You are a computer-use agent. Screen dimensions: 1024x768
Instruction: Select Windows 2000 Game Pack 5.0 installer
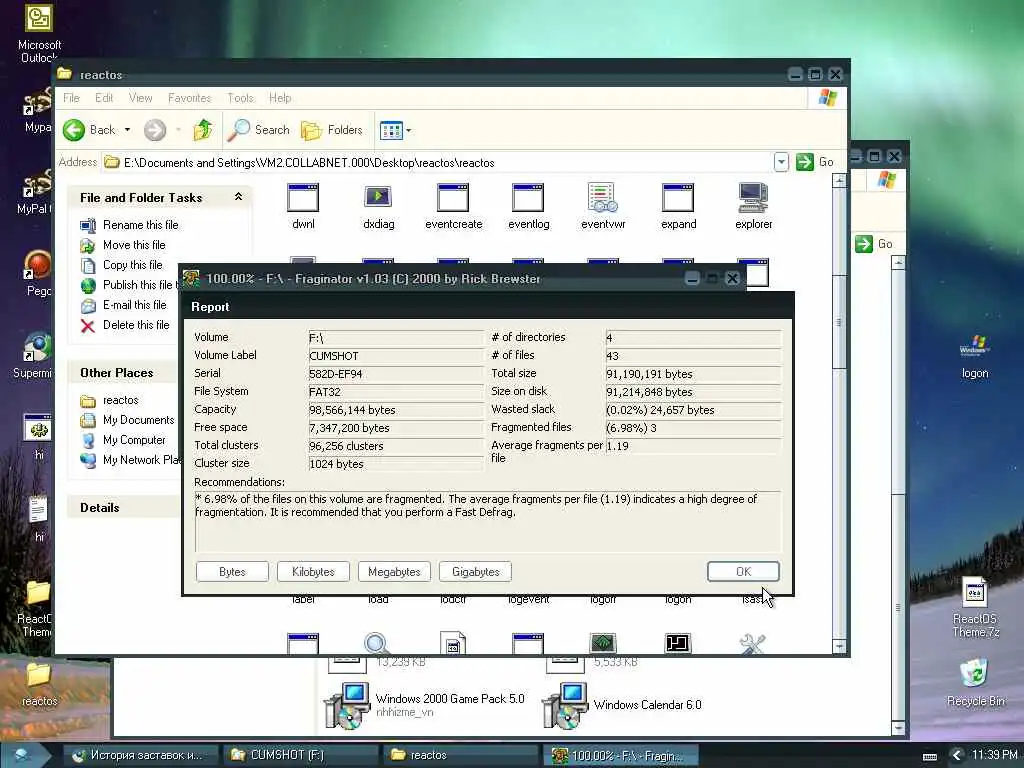click(x=424, y=705)
